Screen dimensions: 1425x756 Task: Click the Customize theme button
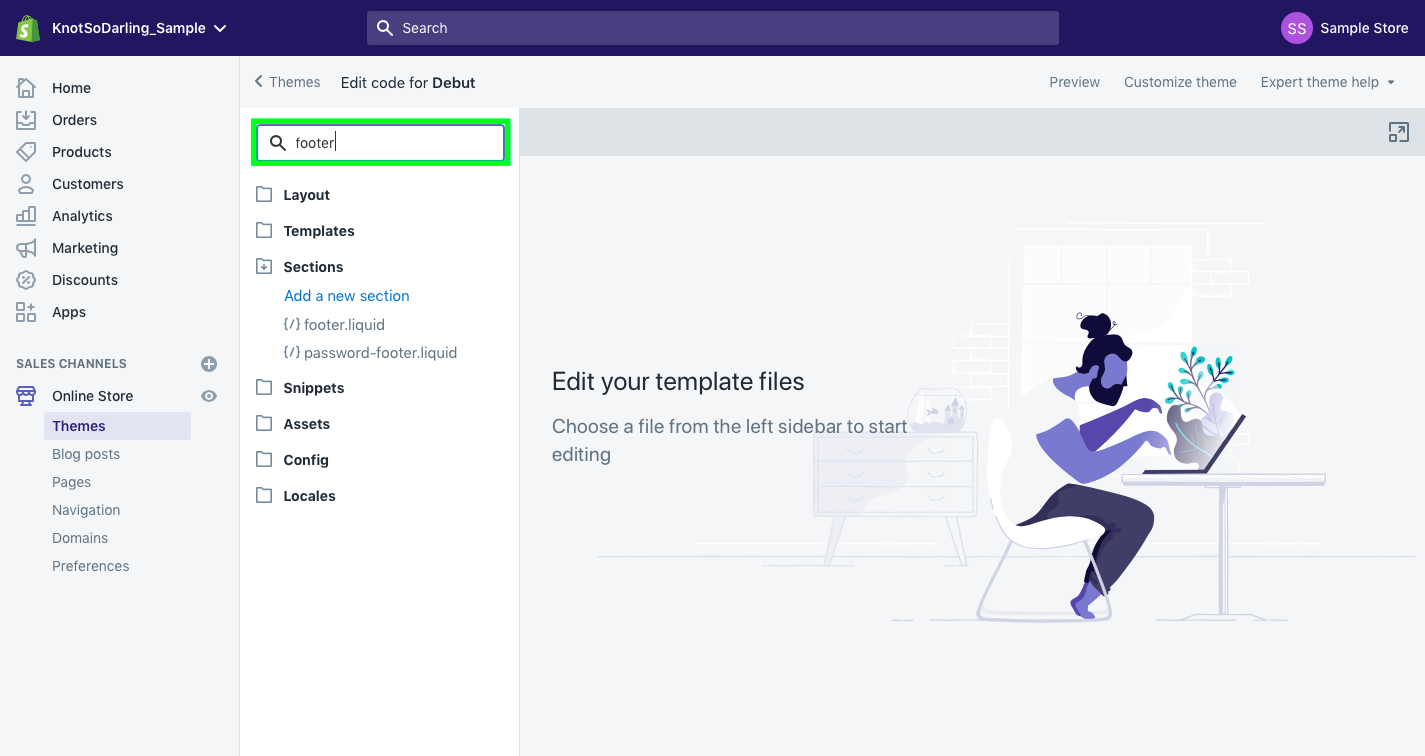(x=1180, y=82)
